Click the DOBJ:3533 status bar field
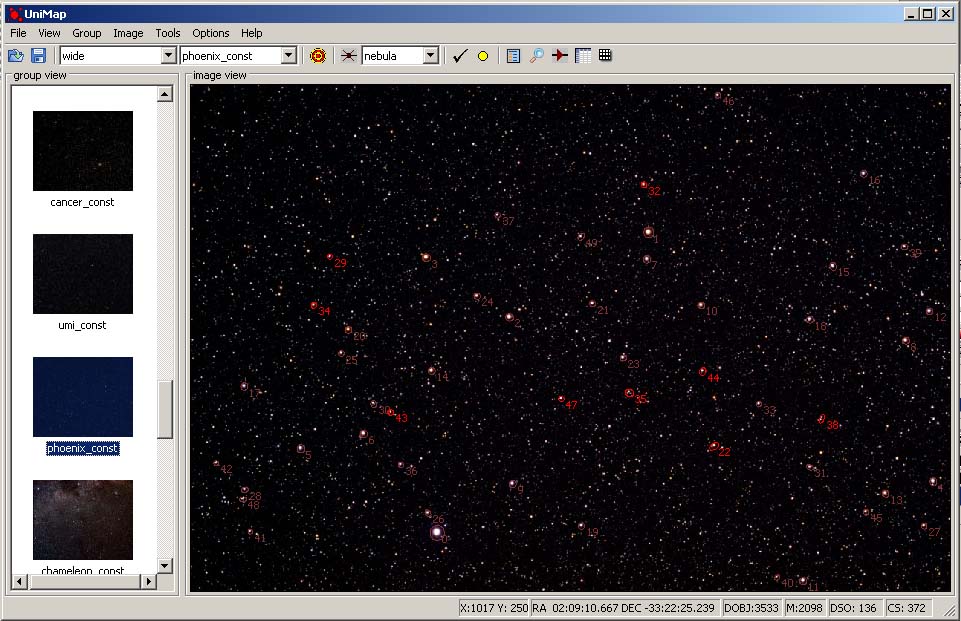 751,608
